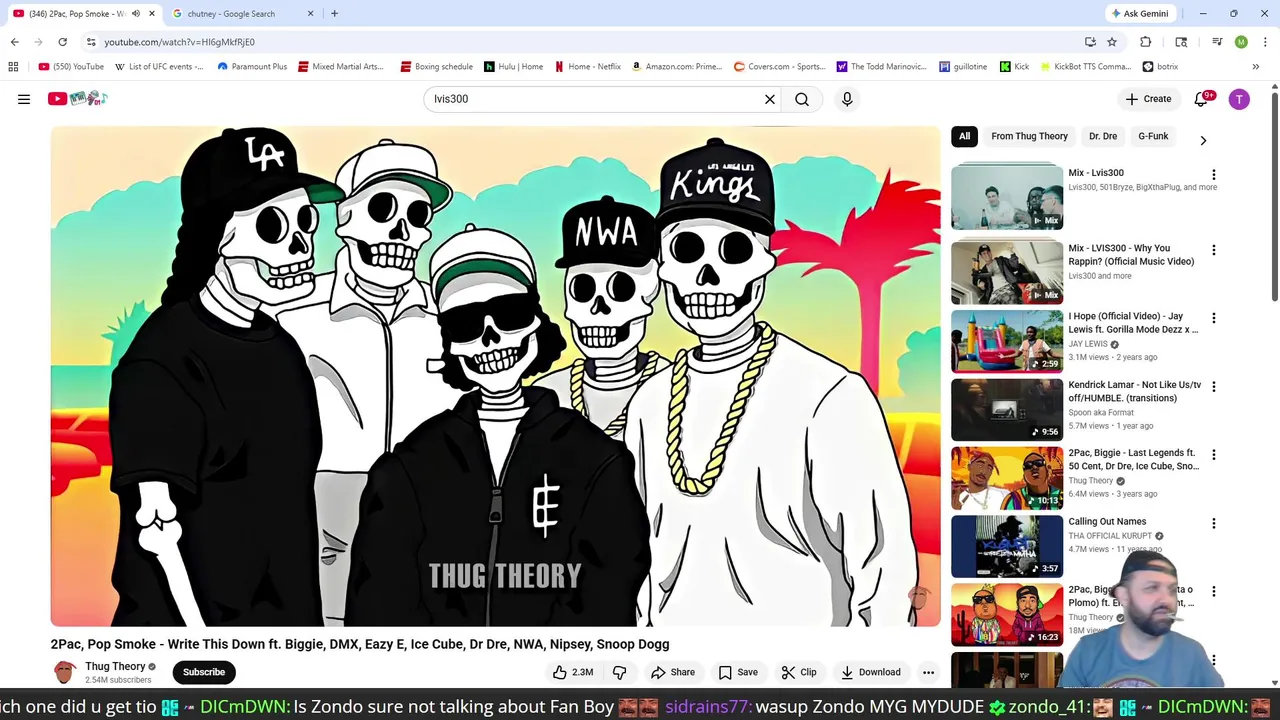Click the Create button
Viewport: 1280px width, 720px height.
click(1148, 99)
